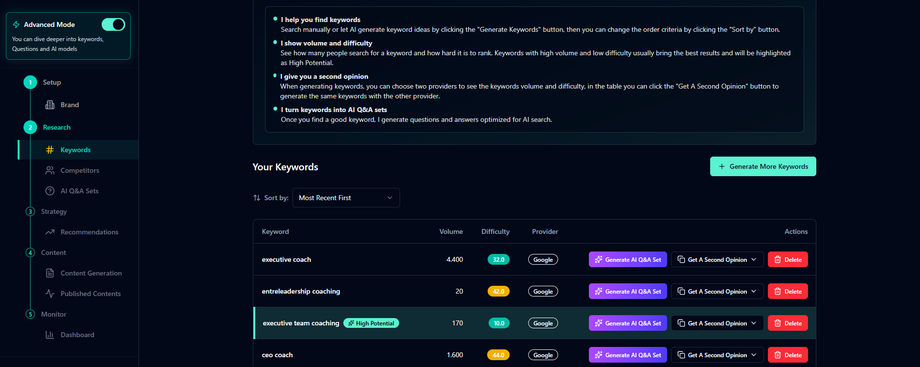Select the 'executive coach' keyword text
Image resolution: width=920 pixels, height=367 pixels.
point(287,260)
